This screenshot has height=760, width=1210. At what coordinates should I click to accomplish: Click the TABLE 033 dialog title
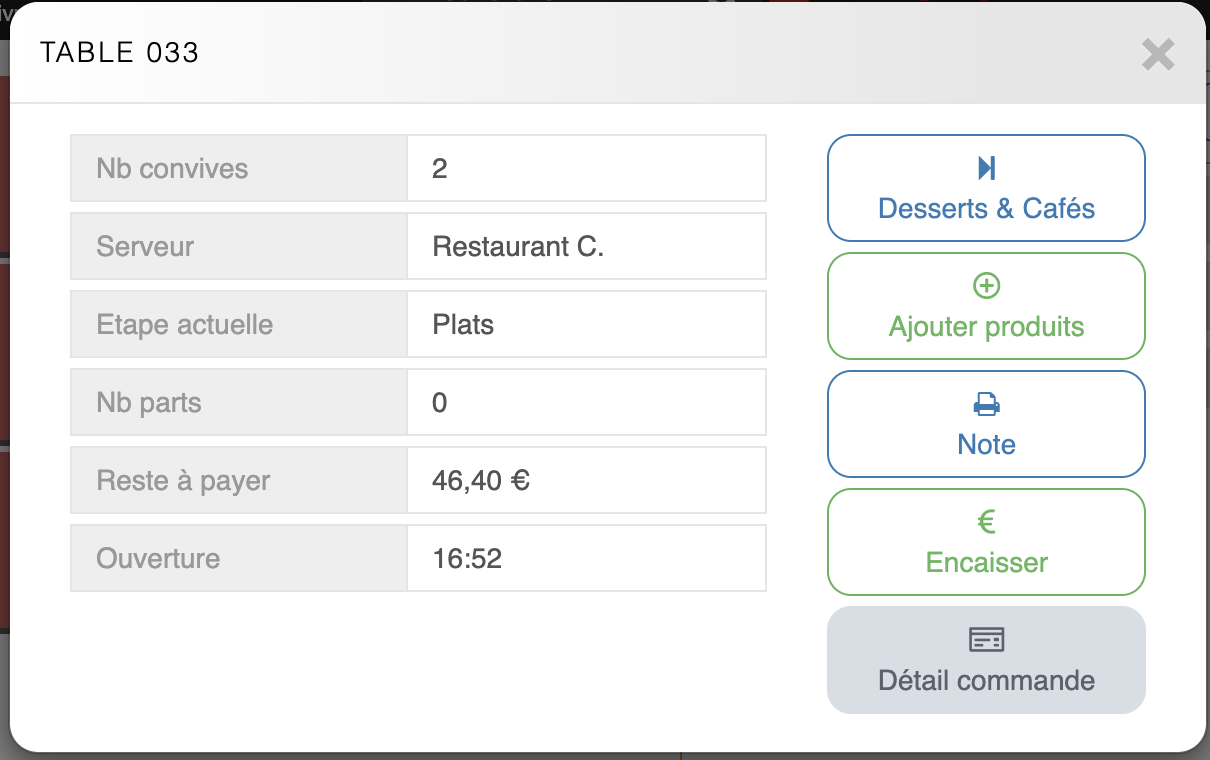tap(120, 53)
